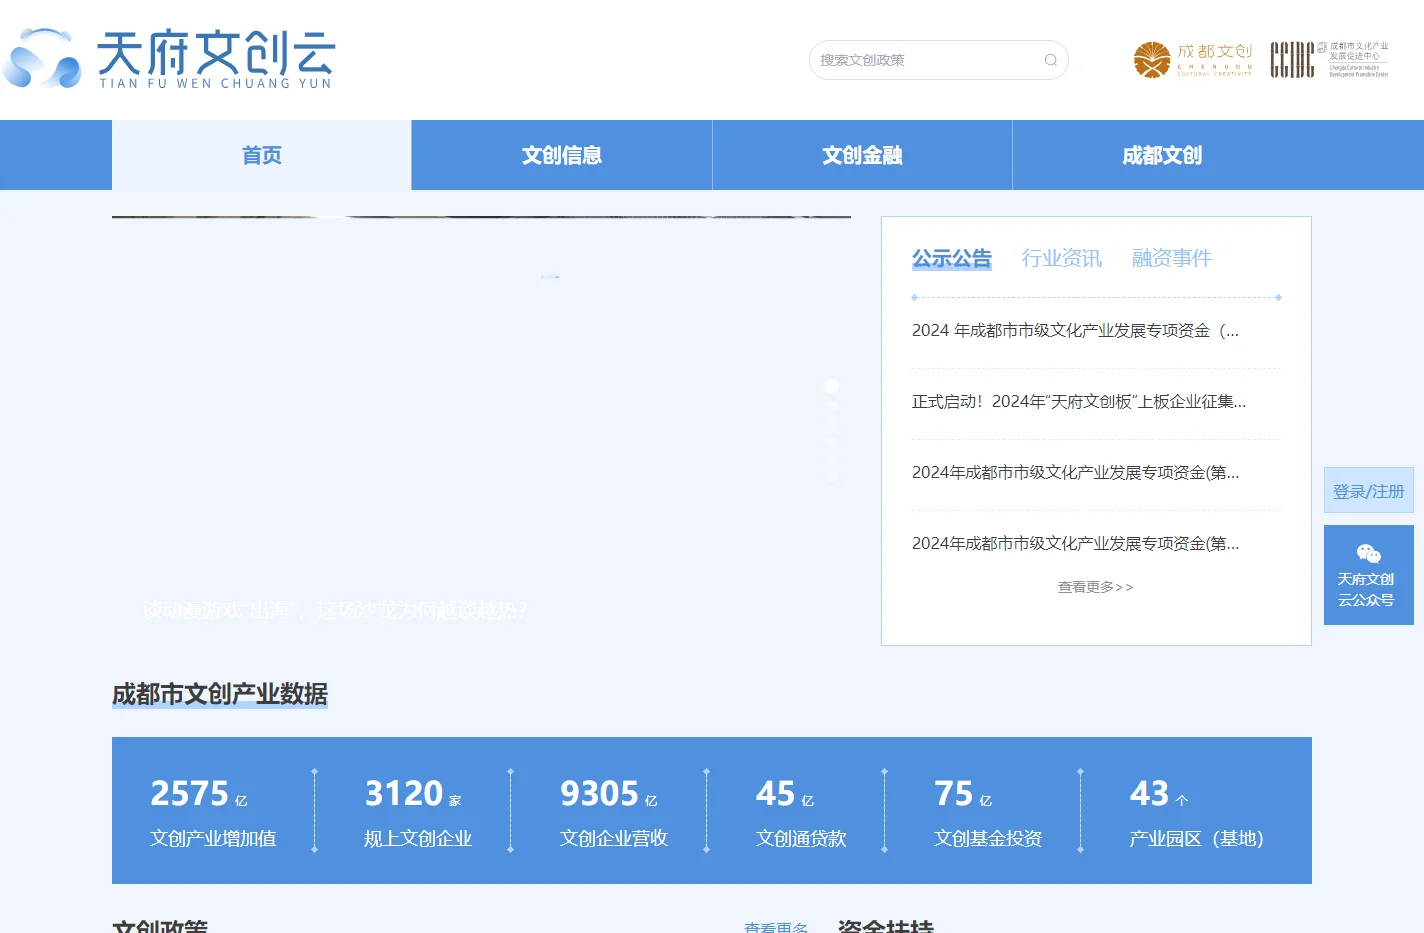The height and width of the screenshot is (933, 1424).
Task: Open the 天府文创板 上板企业征集 announcement
Action: point(1079,402)
